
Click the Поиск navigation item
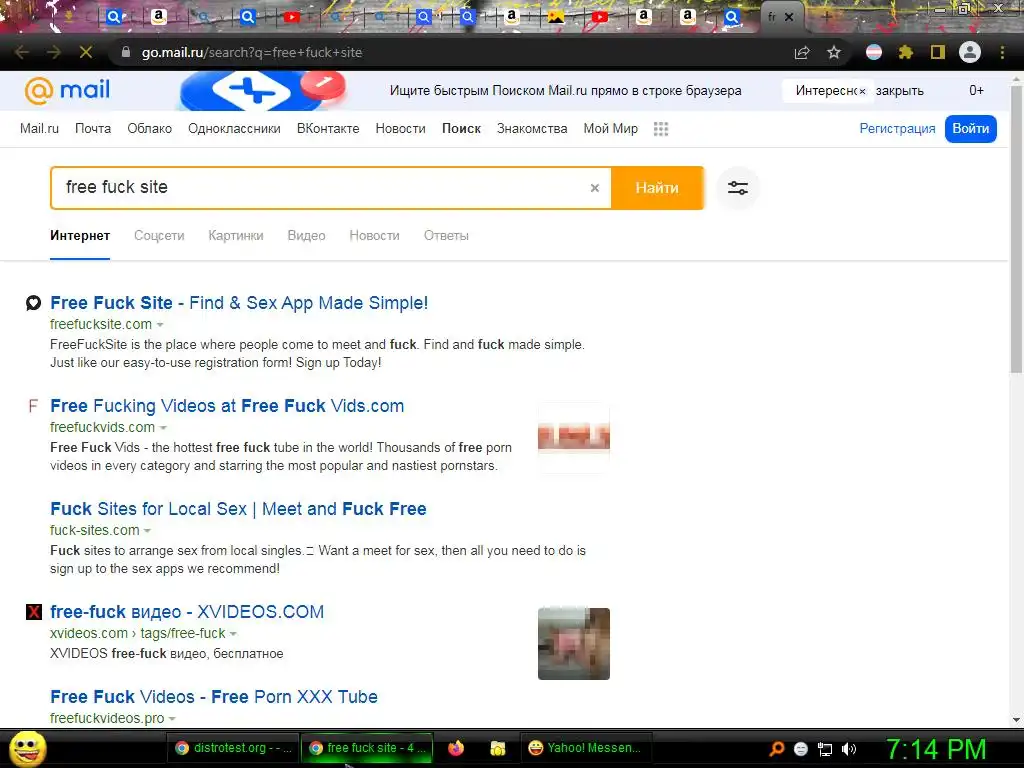[x=461, y=129]
